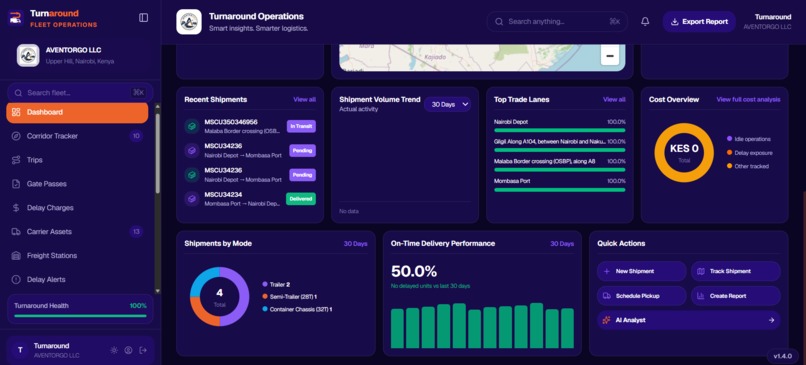806x365 pixels.
Task: Click the sidebar vertical scrollbar
Action: pos(157,154)
